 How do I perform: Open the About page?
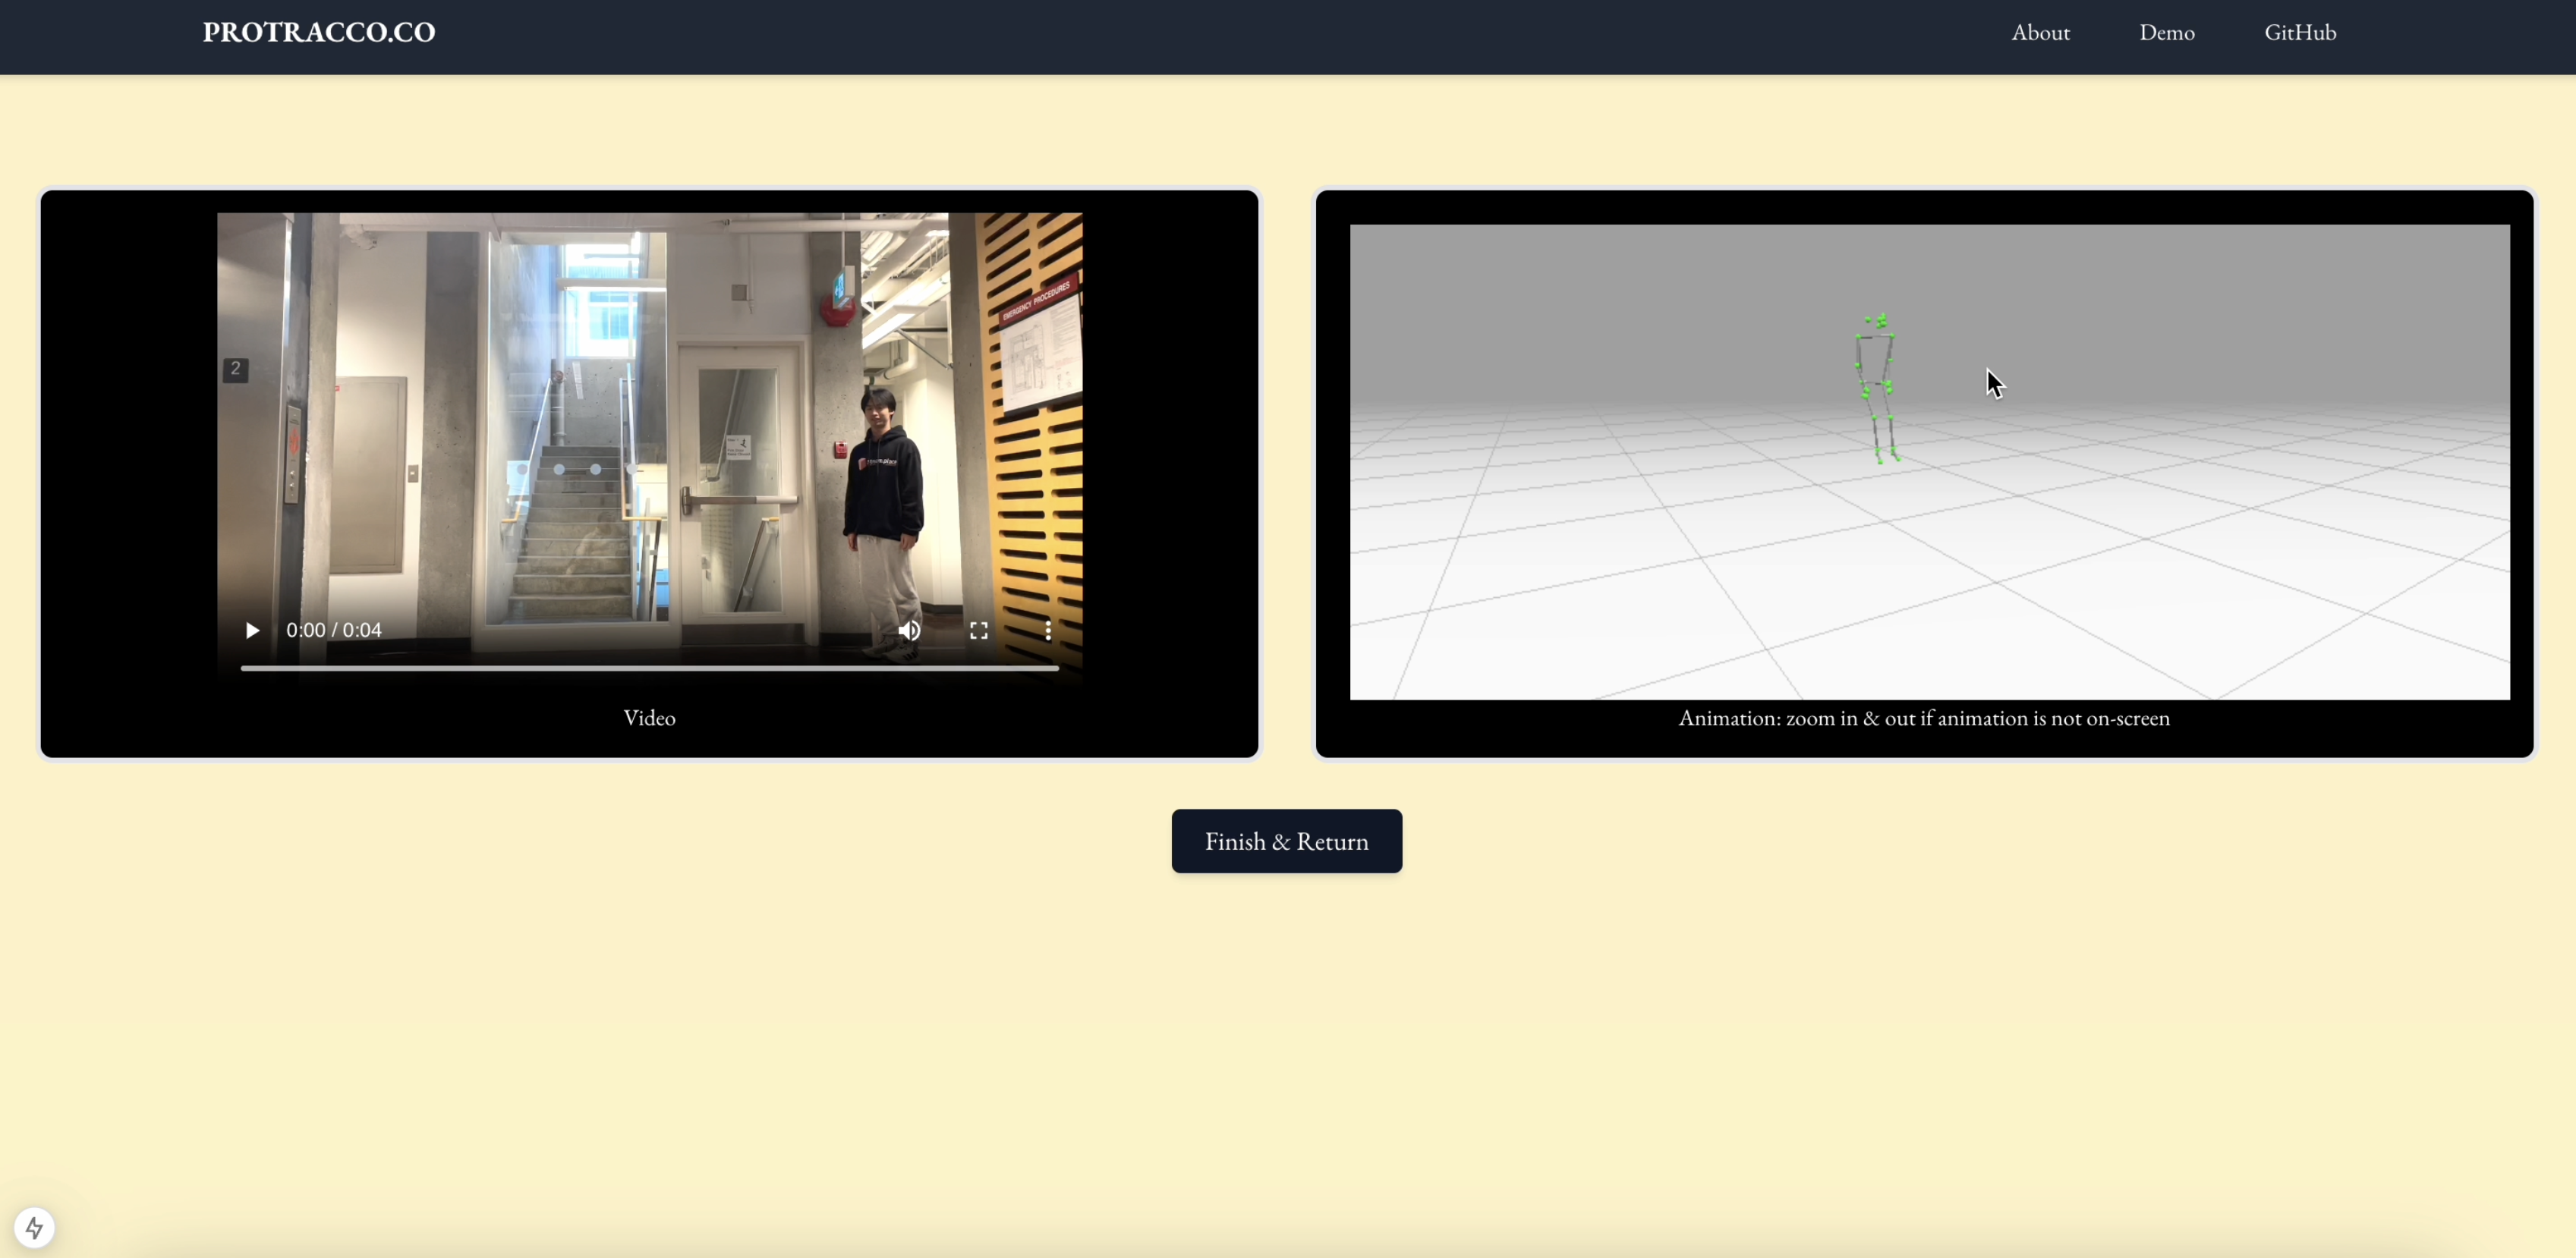point(2040,33)
